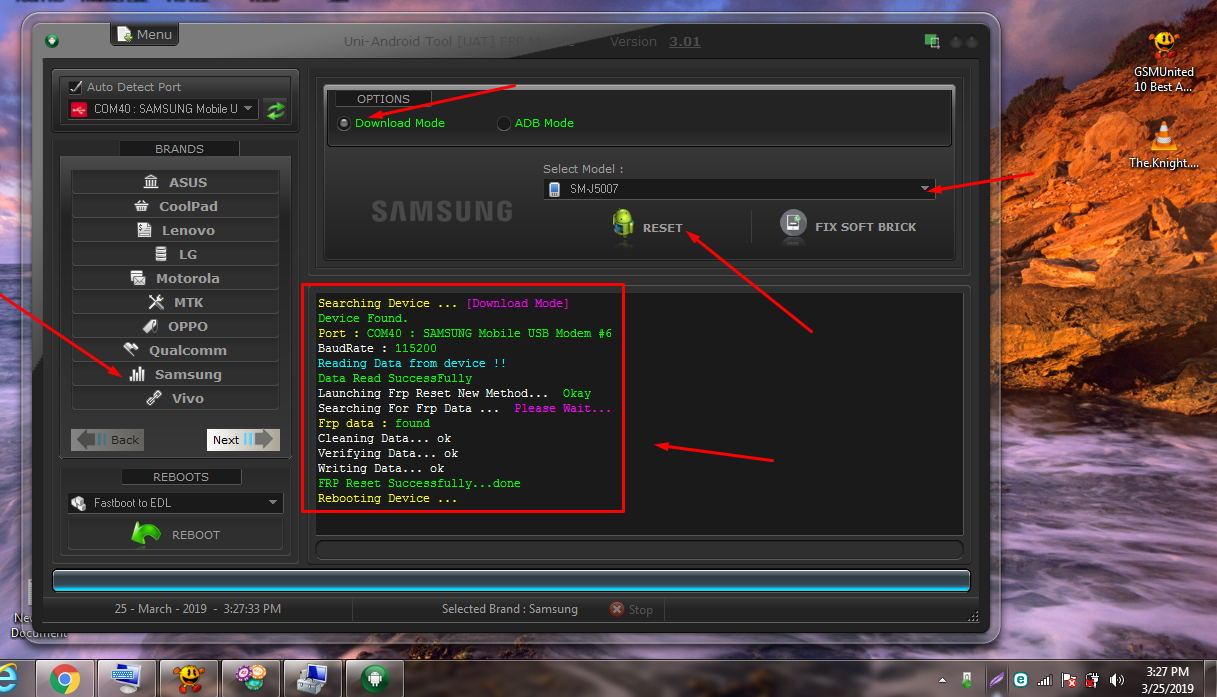Show hidden tray icons arrow
The width and height of the screenshot is (1217, 697).
click(942, 679)
